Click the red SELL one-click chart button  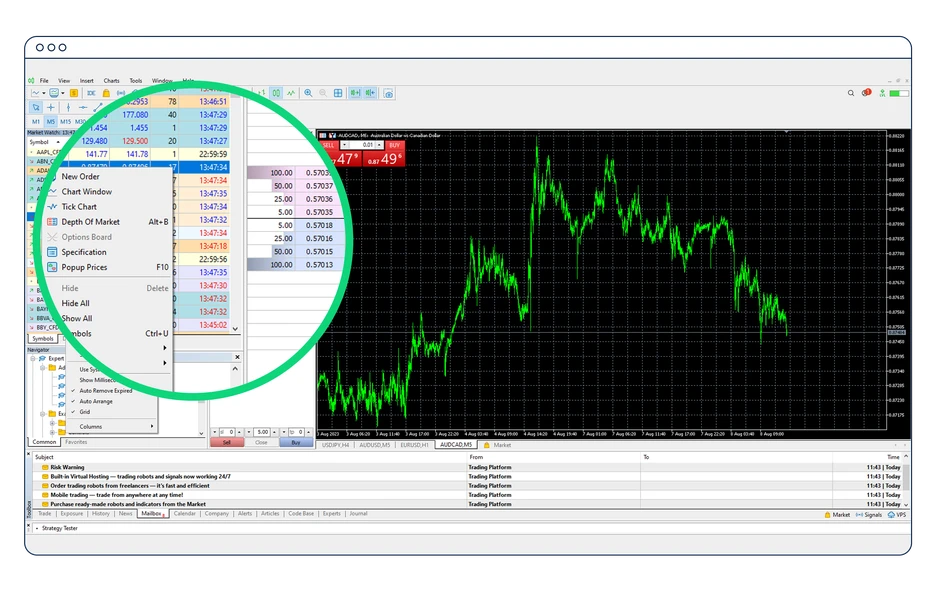[x=330, y=145]
